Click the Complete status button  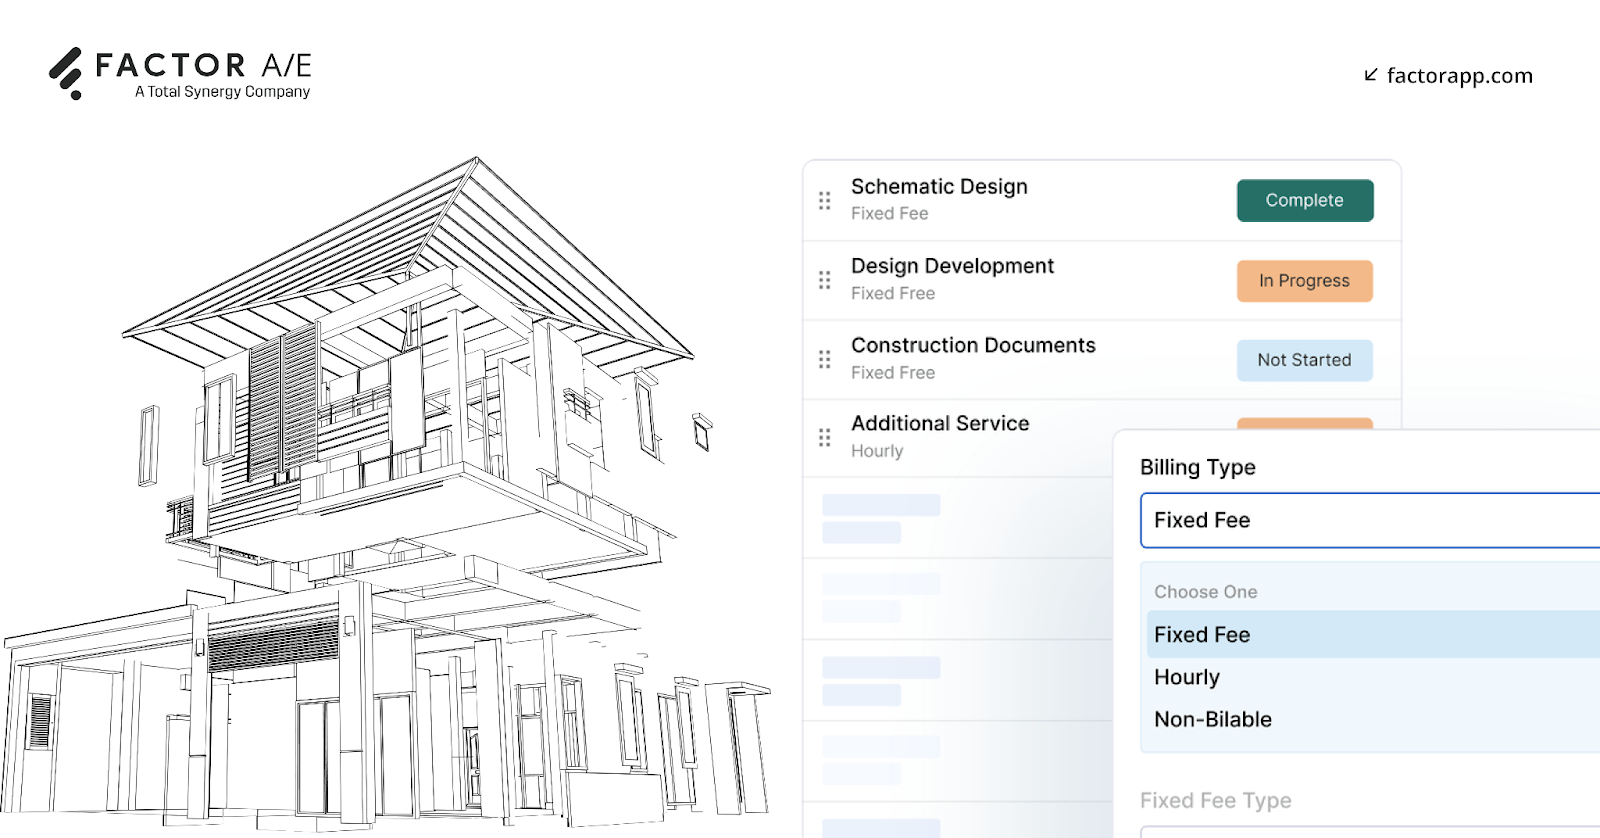click(x=1305, y=200)
